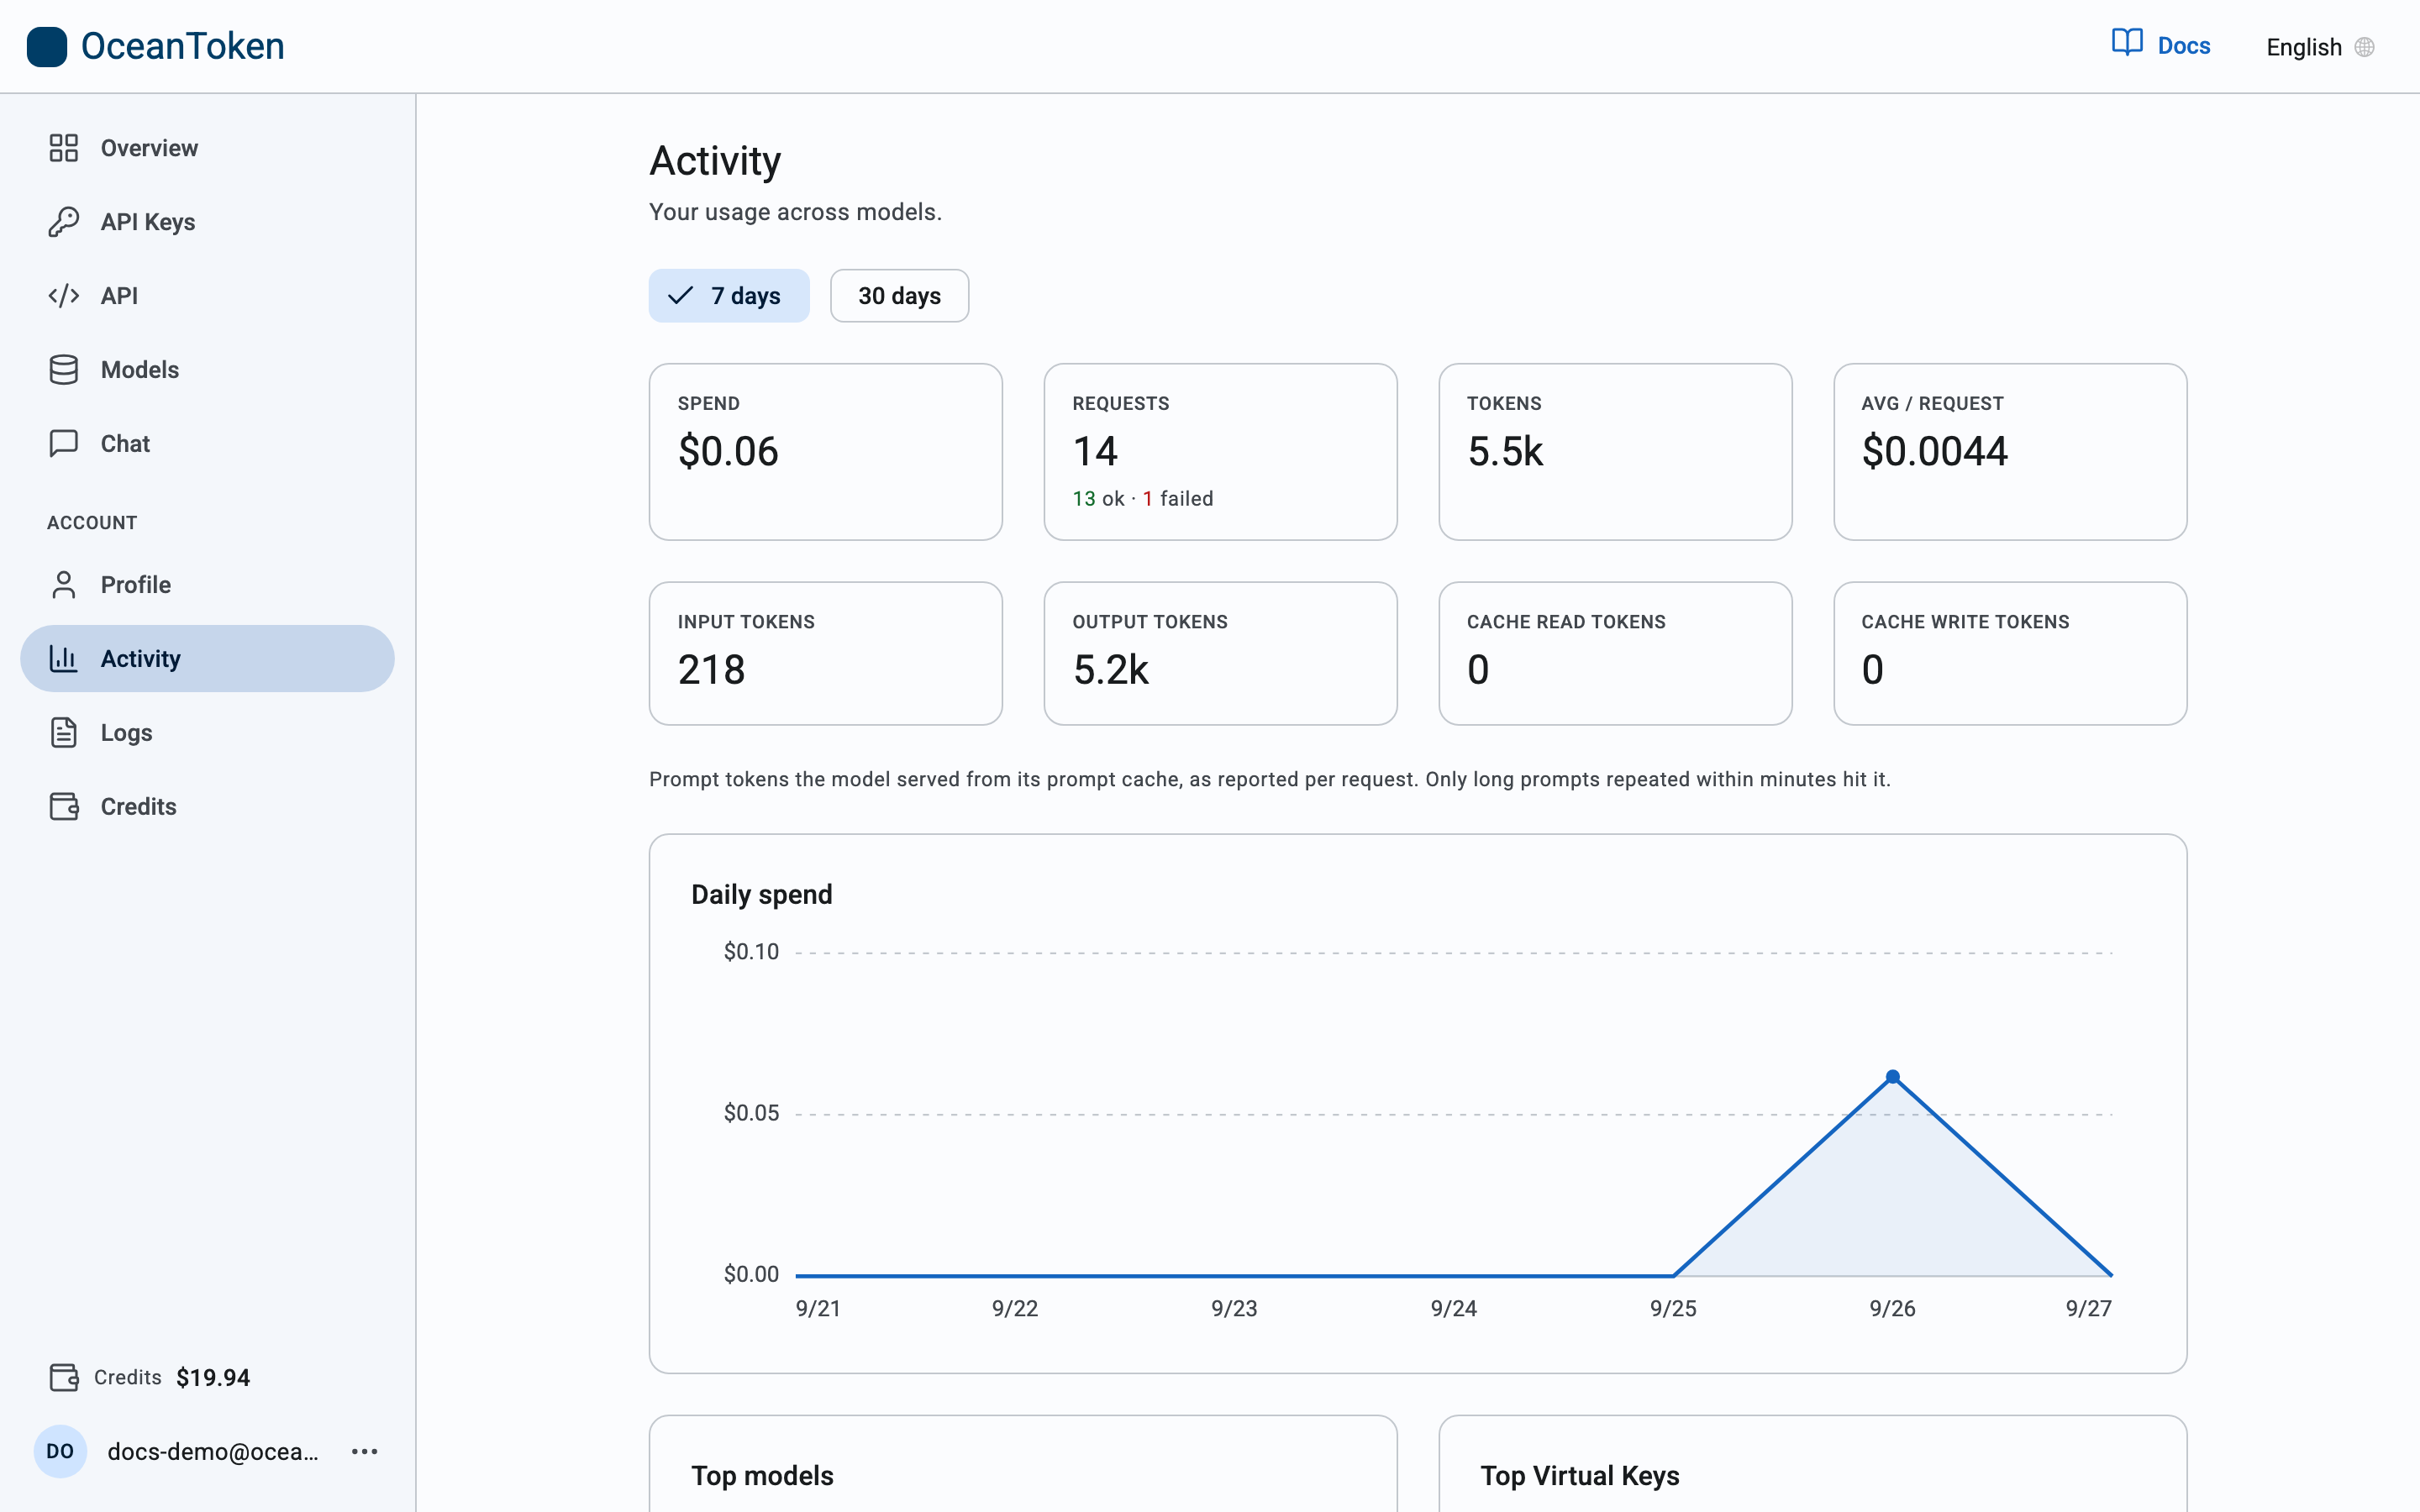
Task: Click the Chat bubble icon
Action: (64, 443)
